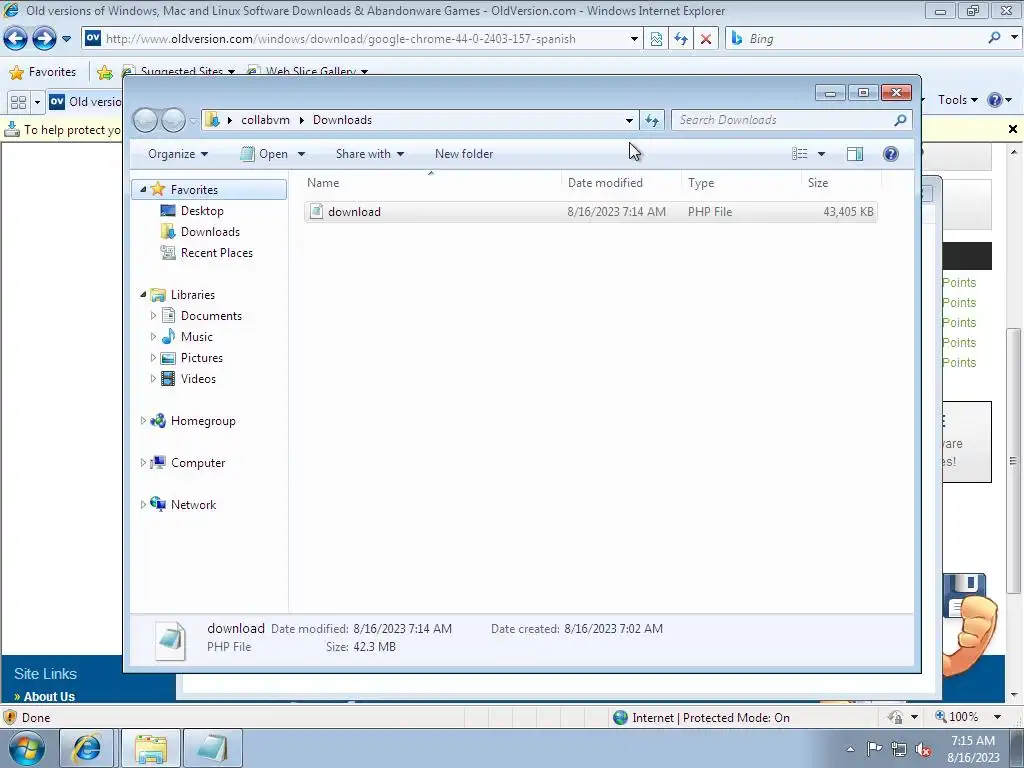
Task: Open Pictures library
Action: [x=201, y=358]
